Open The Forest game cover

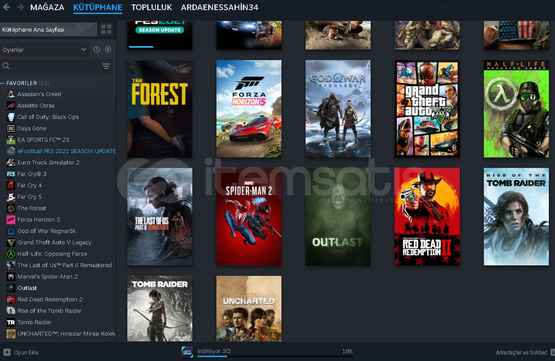160,109
